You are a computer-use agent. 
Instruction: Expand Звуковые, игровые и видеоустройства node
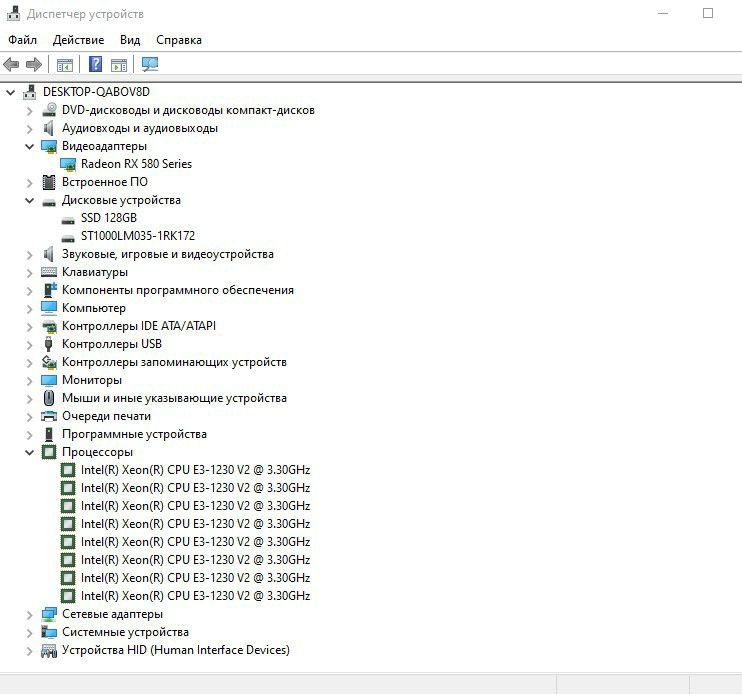(x=29, y=255)
